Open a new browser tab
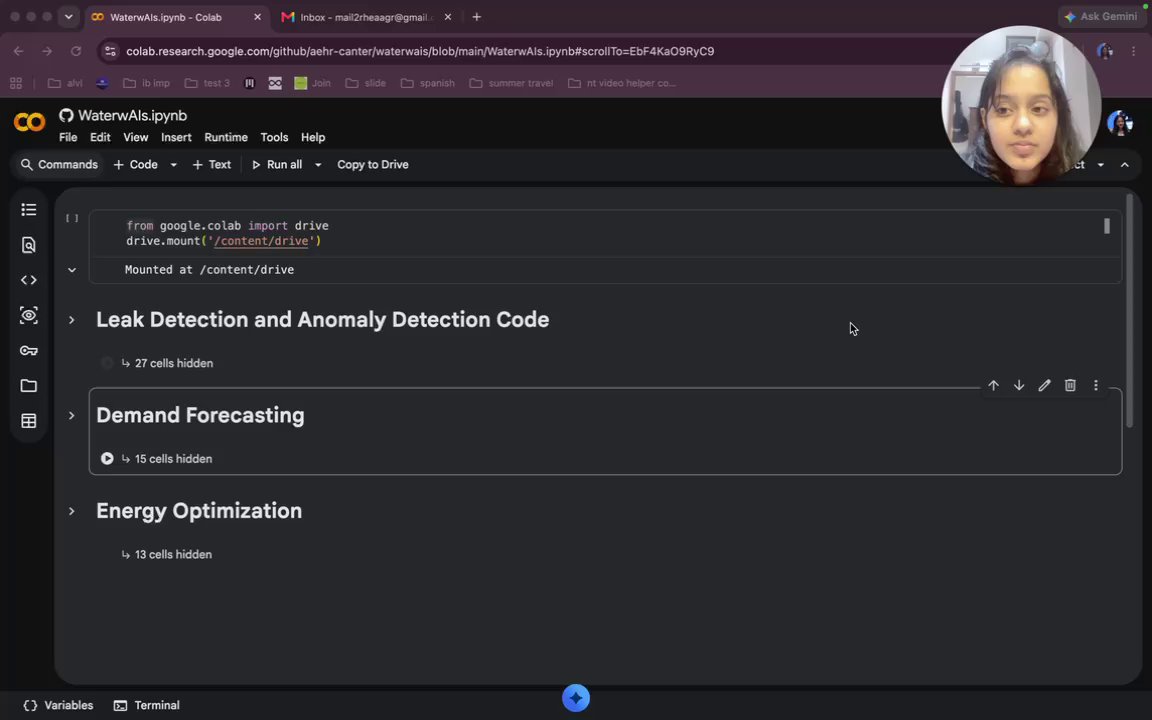The height and width of the screenshot is (720, 1152). [477, 17]
